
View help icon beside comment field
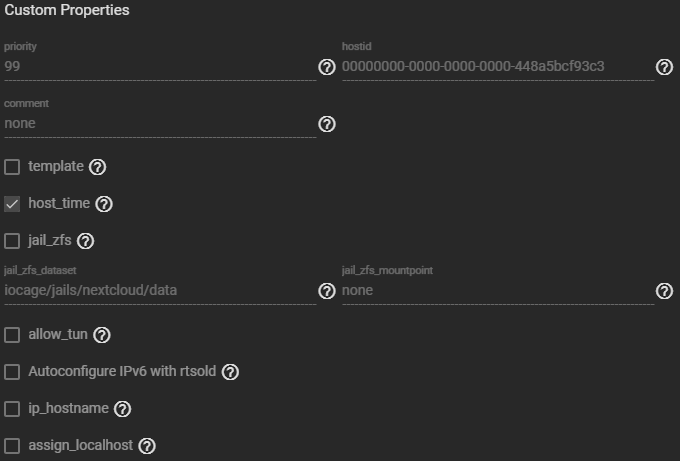(327, 124)
